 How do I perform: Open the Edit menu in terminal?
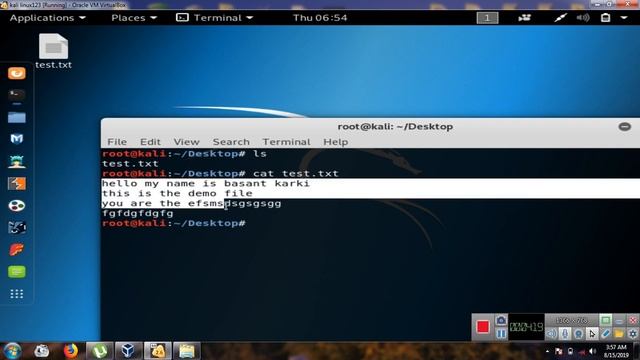pos(150,142)
